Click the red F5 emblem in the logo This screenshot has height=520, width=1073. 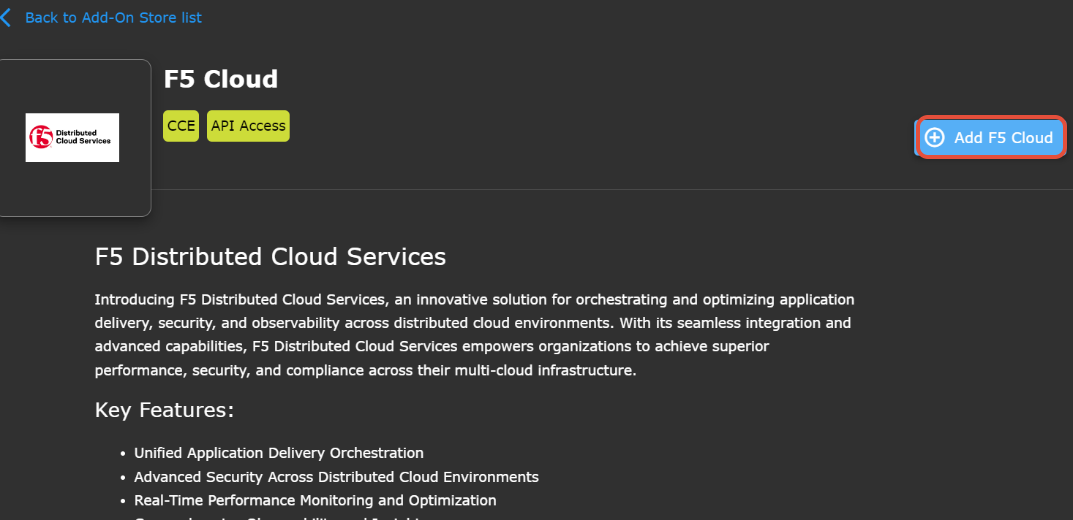[x=41, y=137]
